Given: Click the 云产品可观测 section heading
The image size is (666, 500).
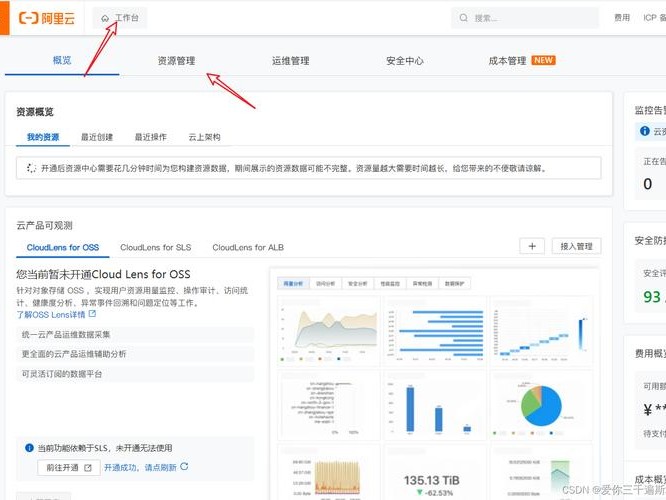Looking at the screenshot, I should [x=44, y=225].
